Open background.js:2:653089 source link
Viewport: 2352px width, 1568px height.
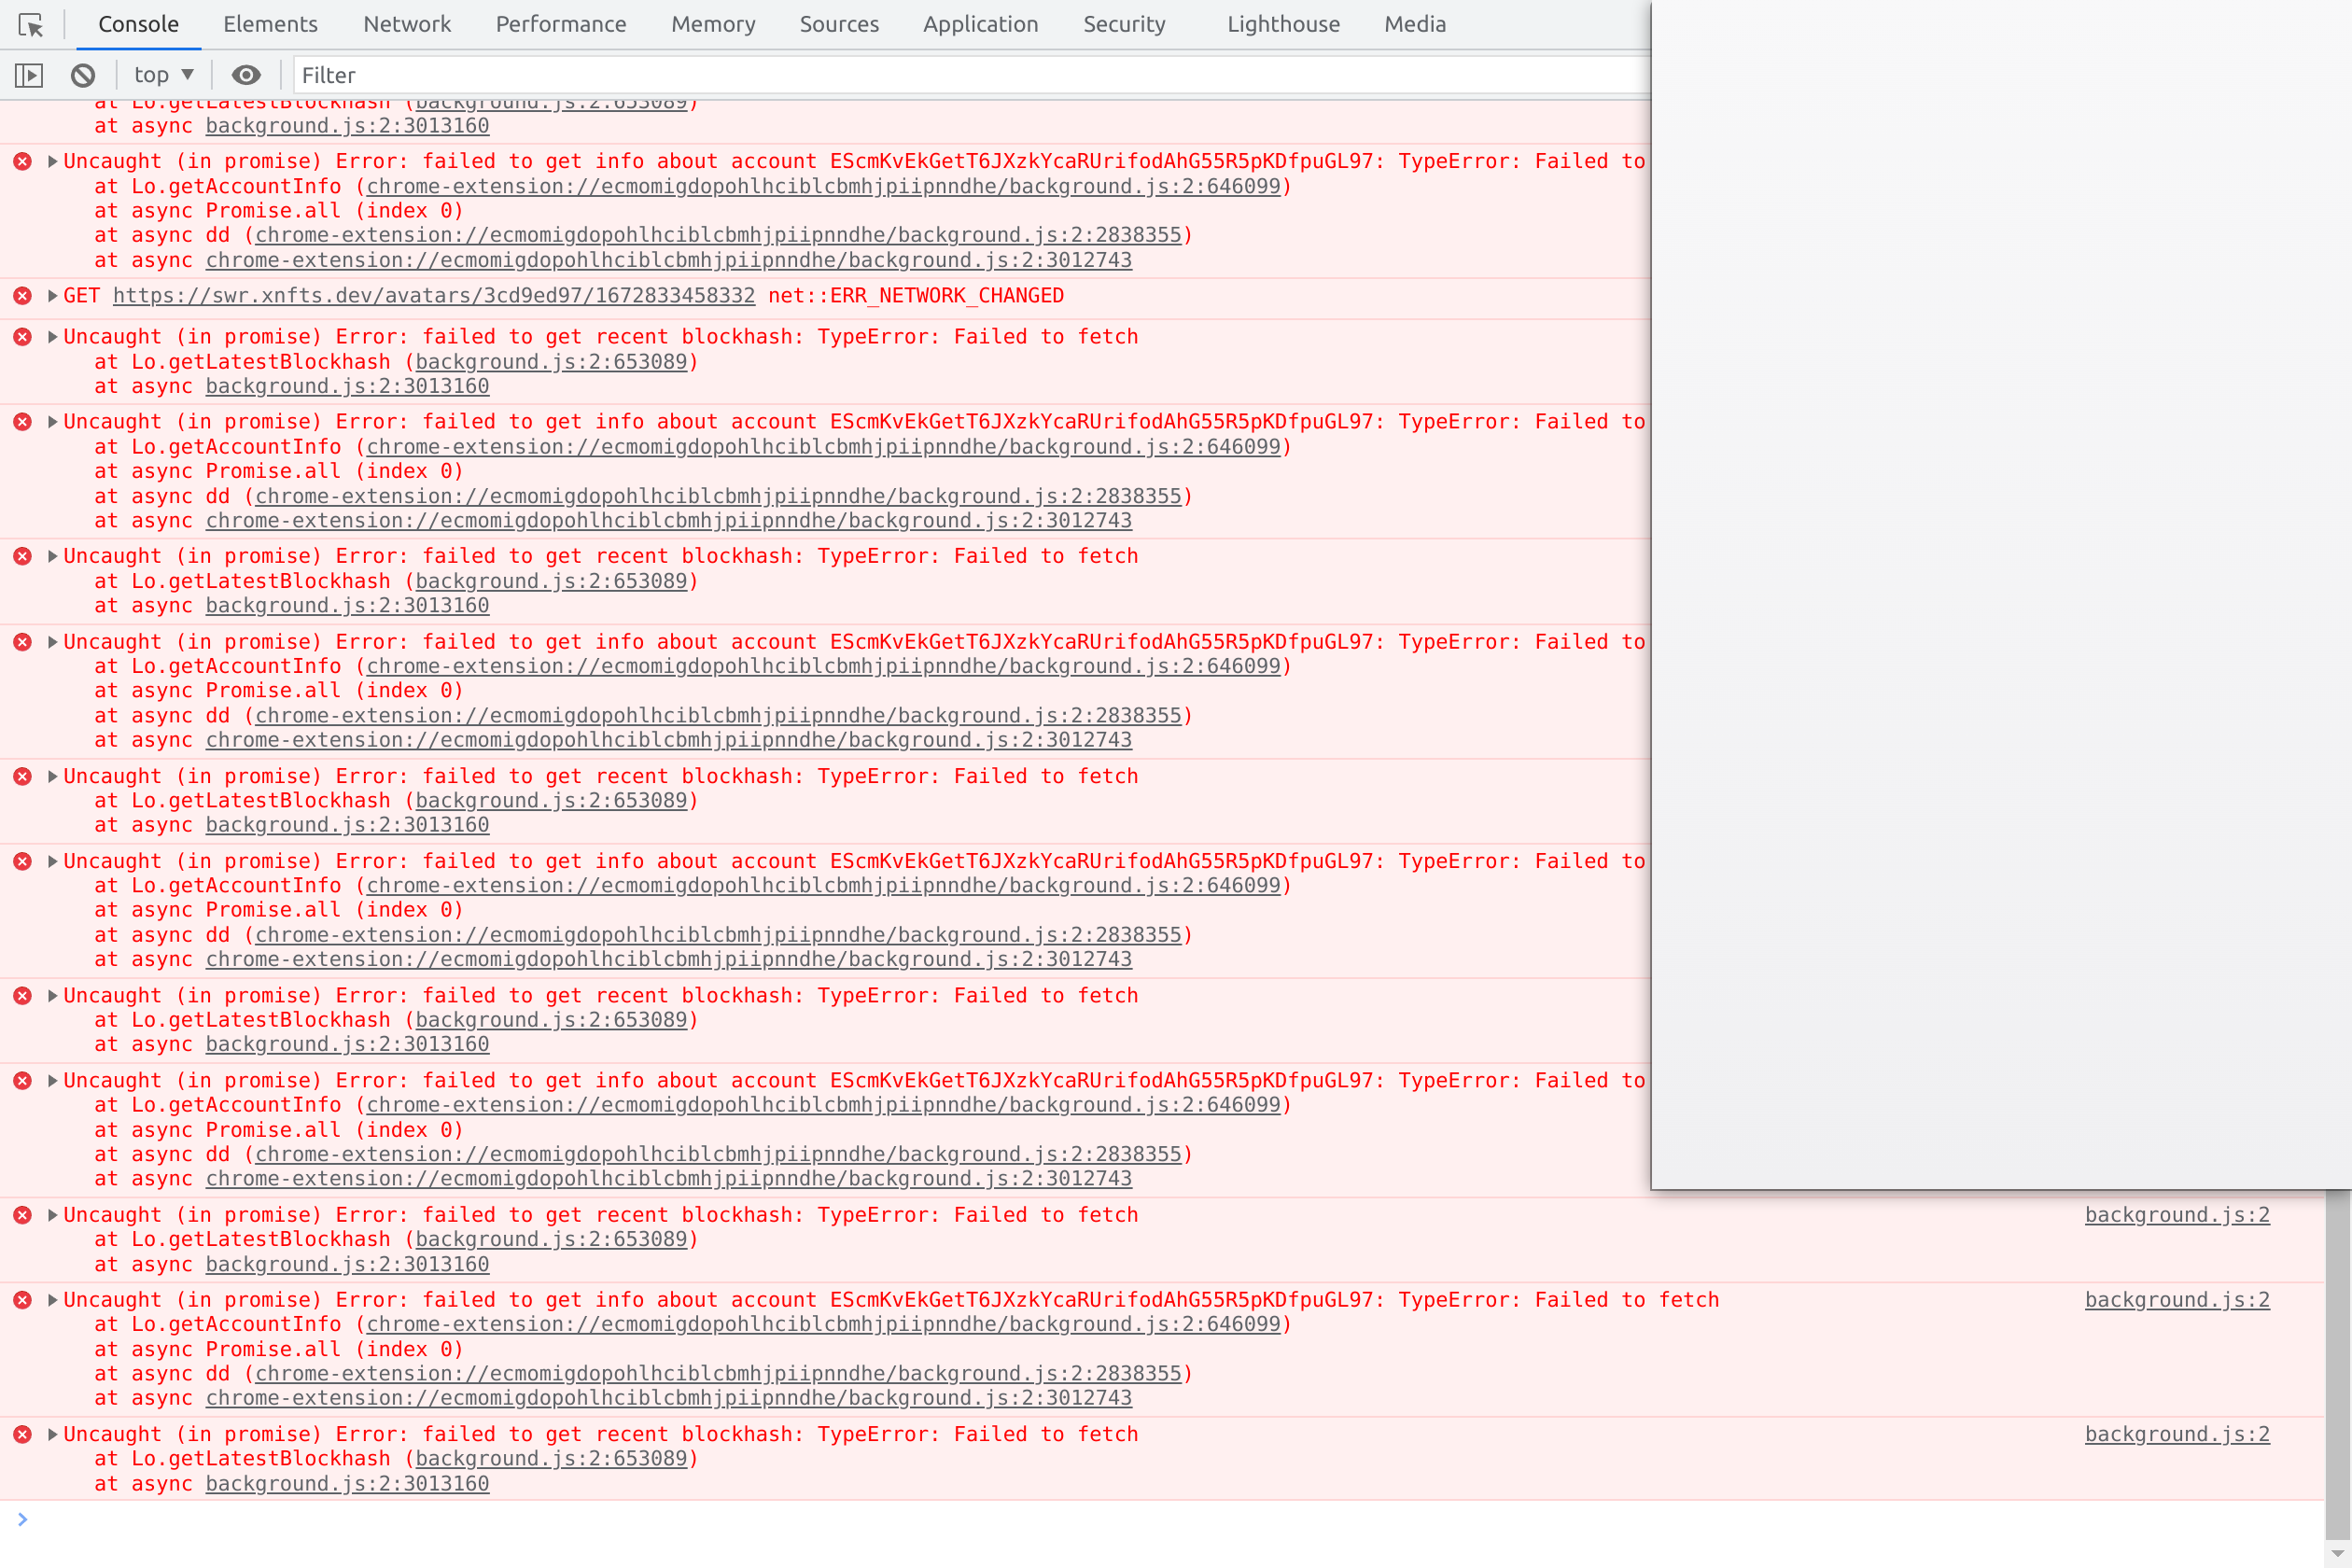coord(551,362)
